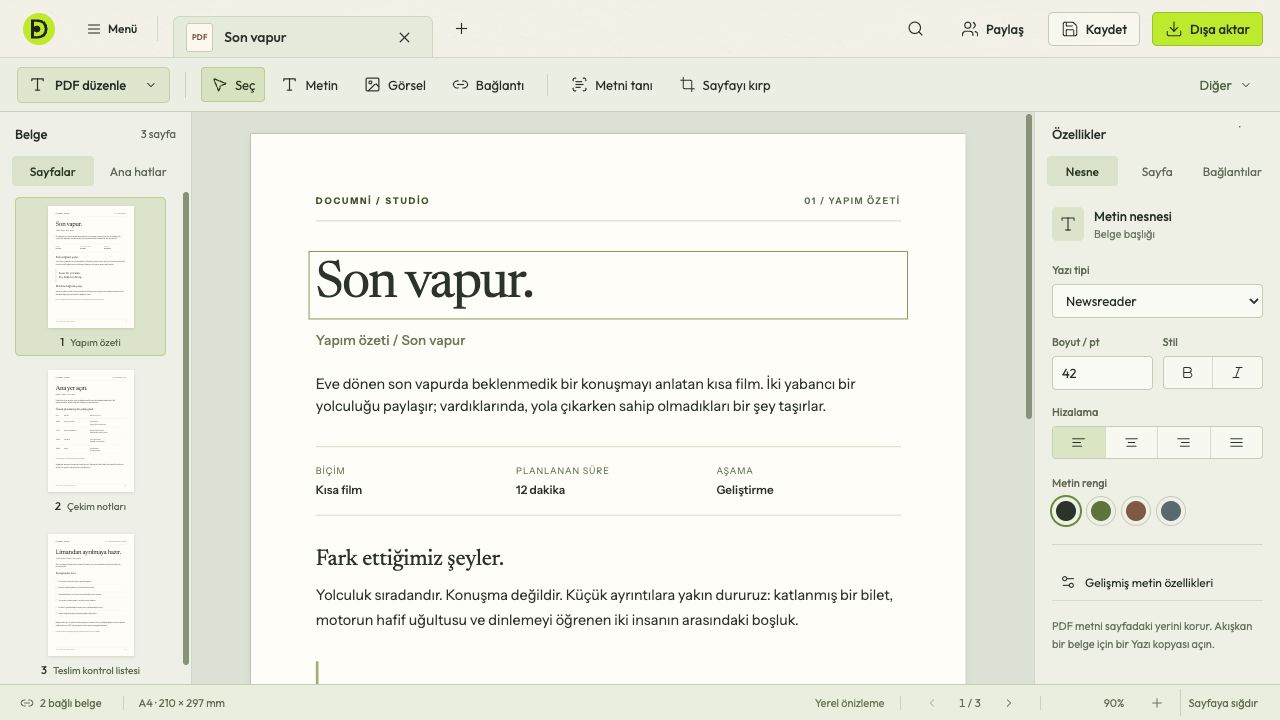Screen dimensions: 1280x720
Task: Switch to Ana hatlar tab
Action: [138, 171]
